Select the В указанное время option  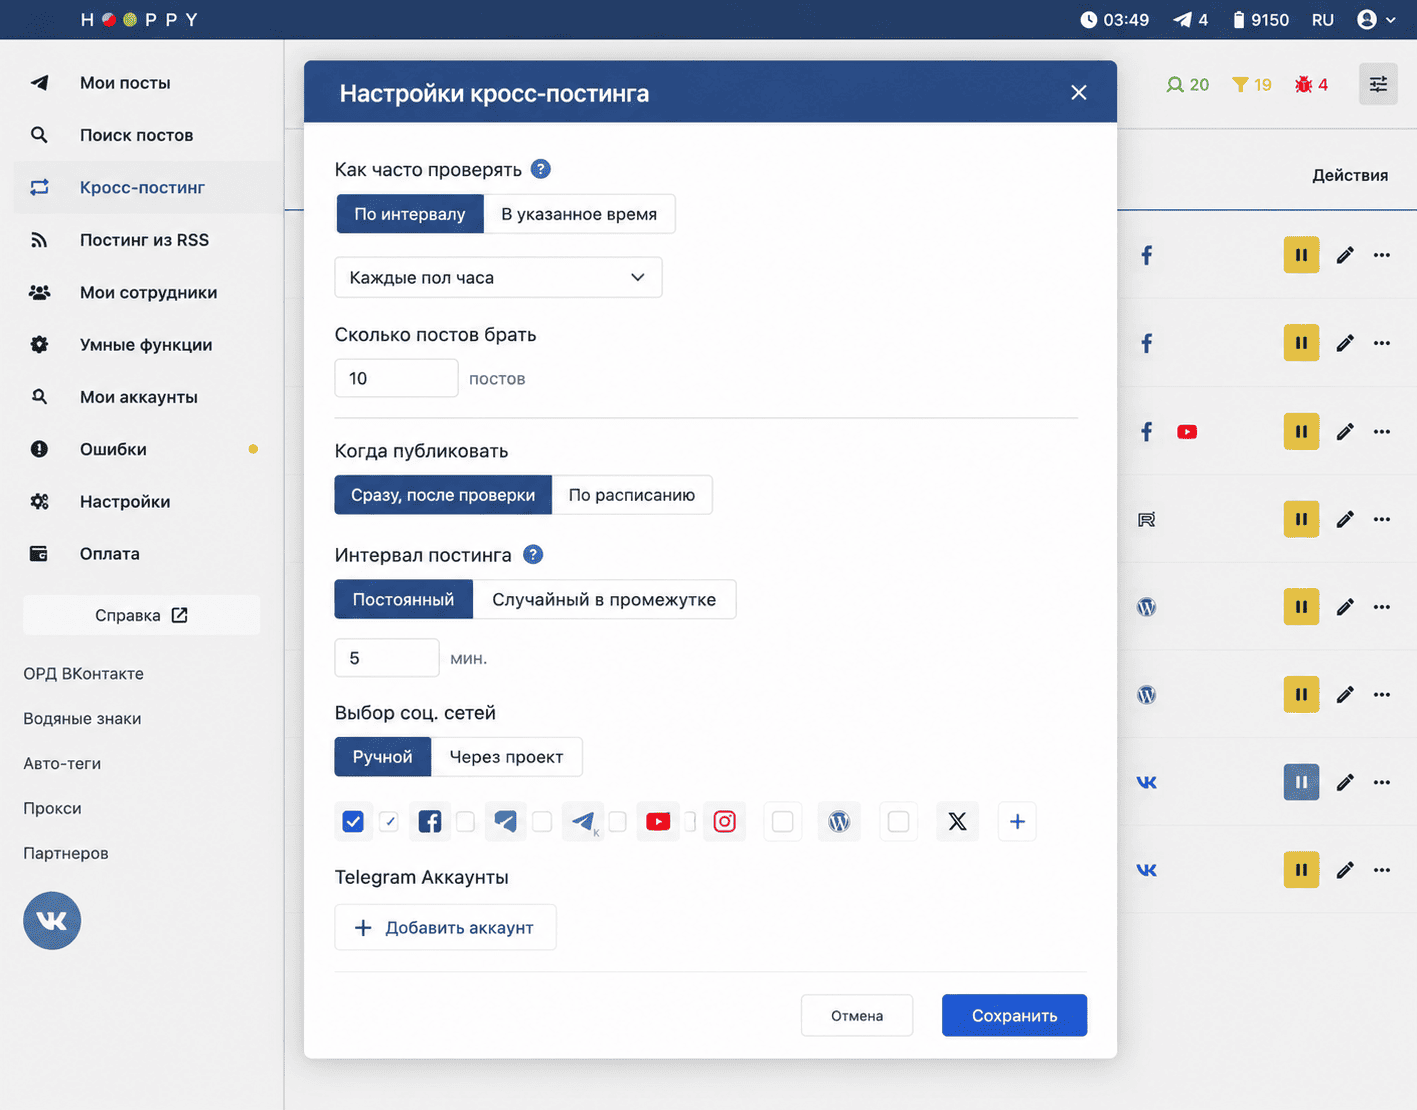coord(579,214)
